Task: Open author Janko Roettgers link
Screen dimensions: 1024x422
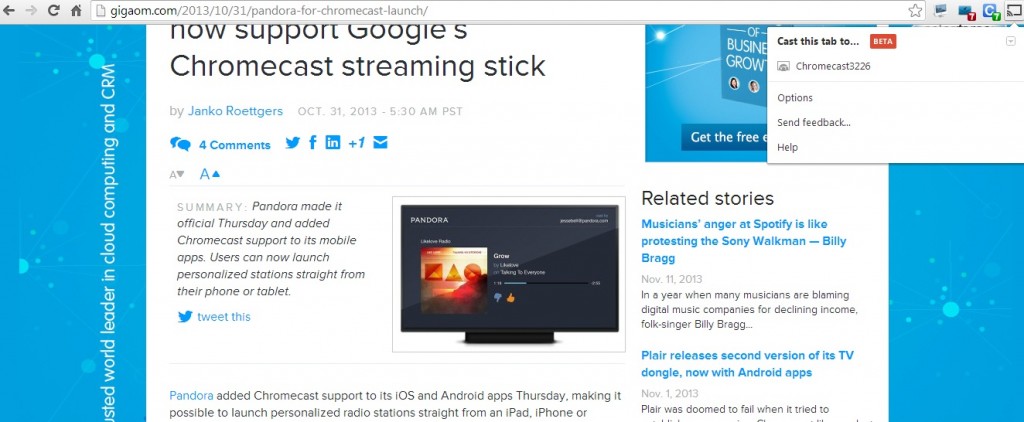Action: [x=235, y=111]
